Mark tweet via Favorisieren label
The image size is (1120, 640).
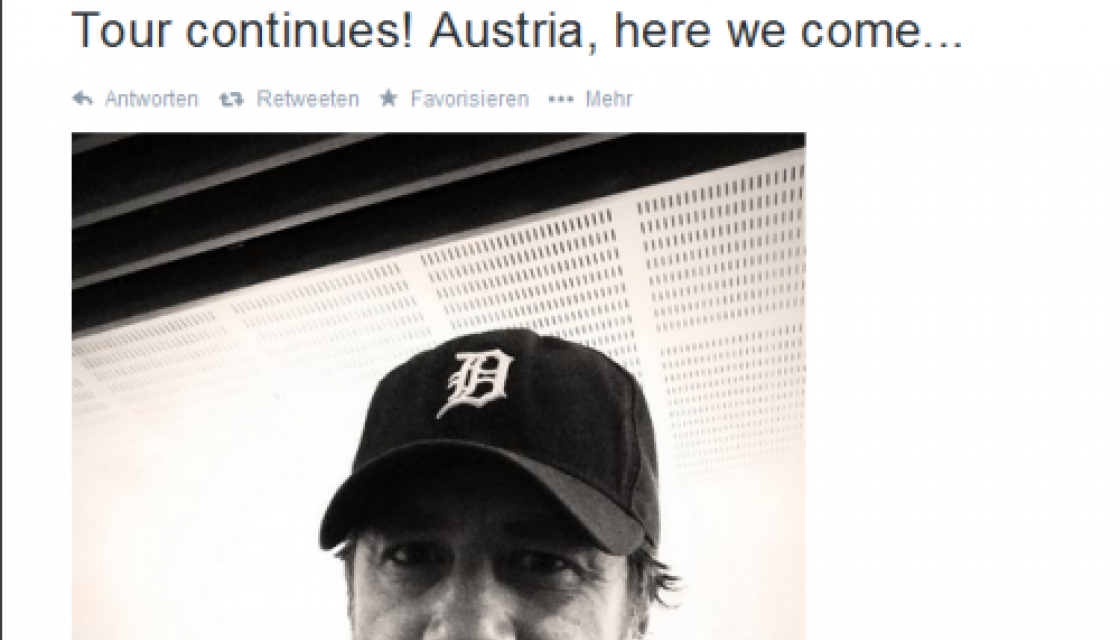point(469,99)
